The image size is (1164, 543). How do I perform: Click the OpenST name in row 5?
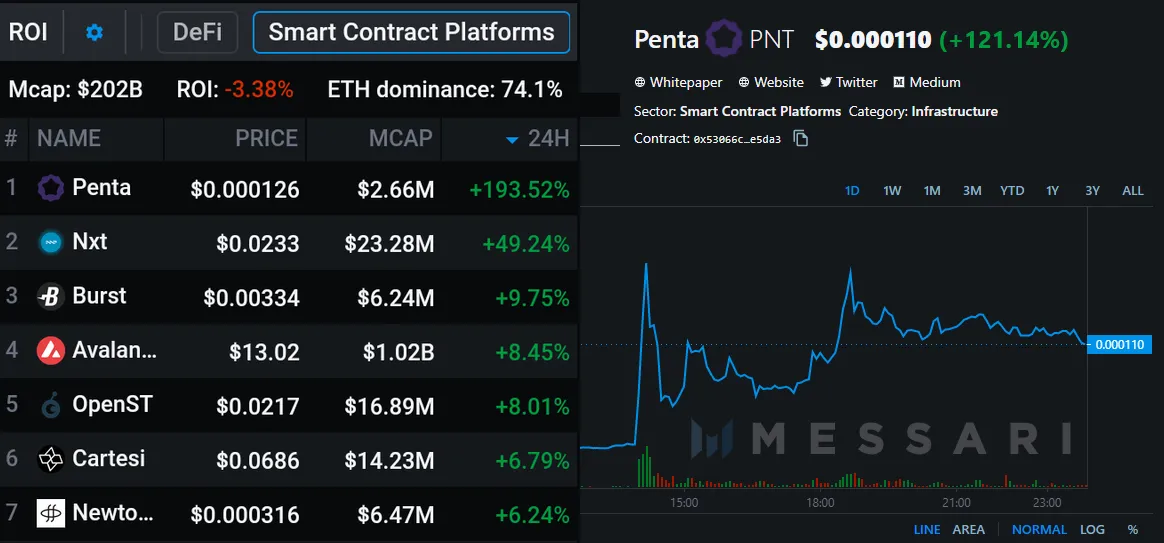click(112, 404)
